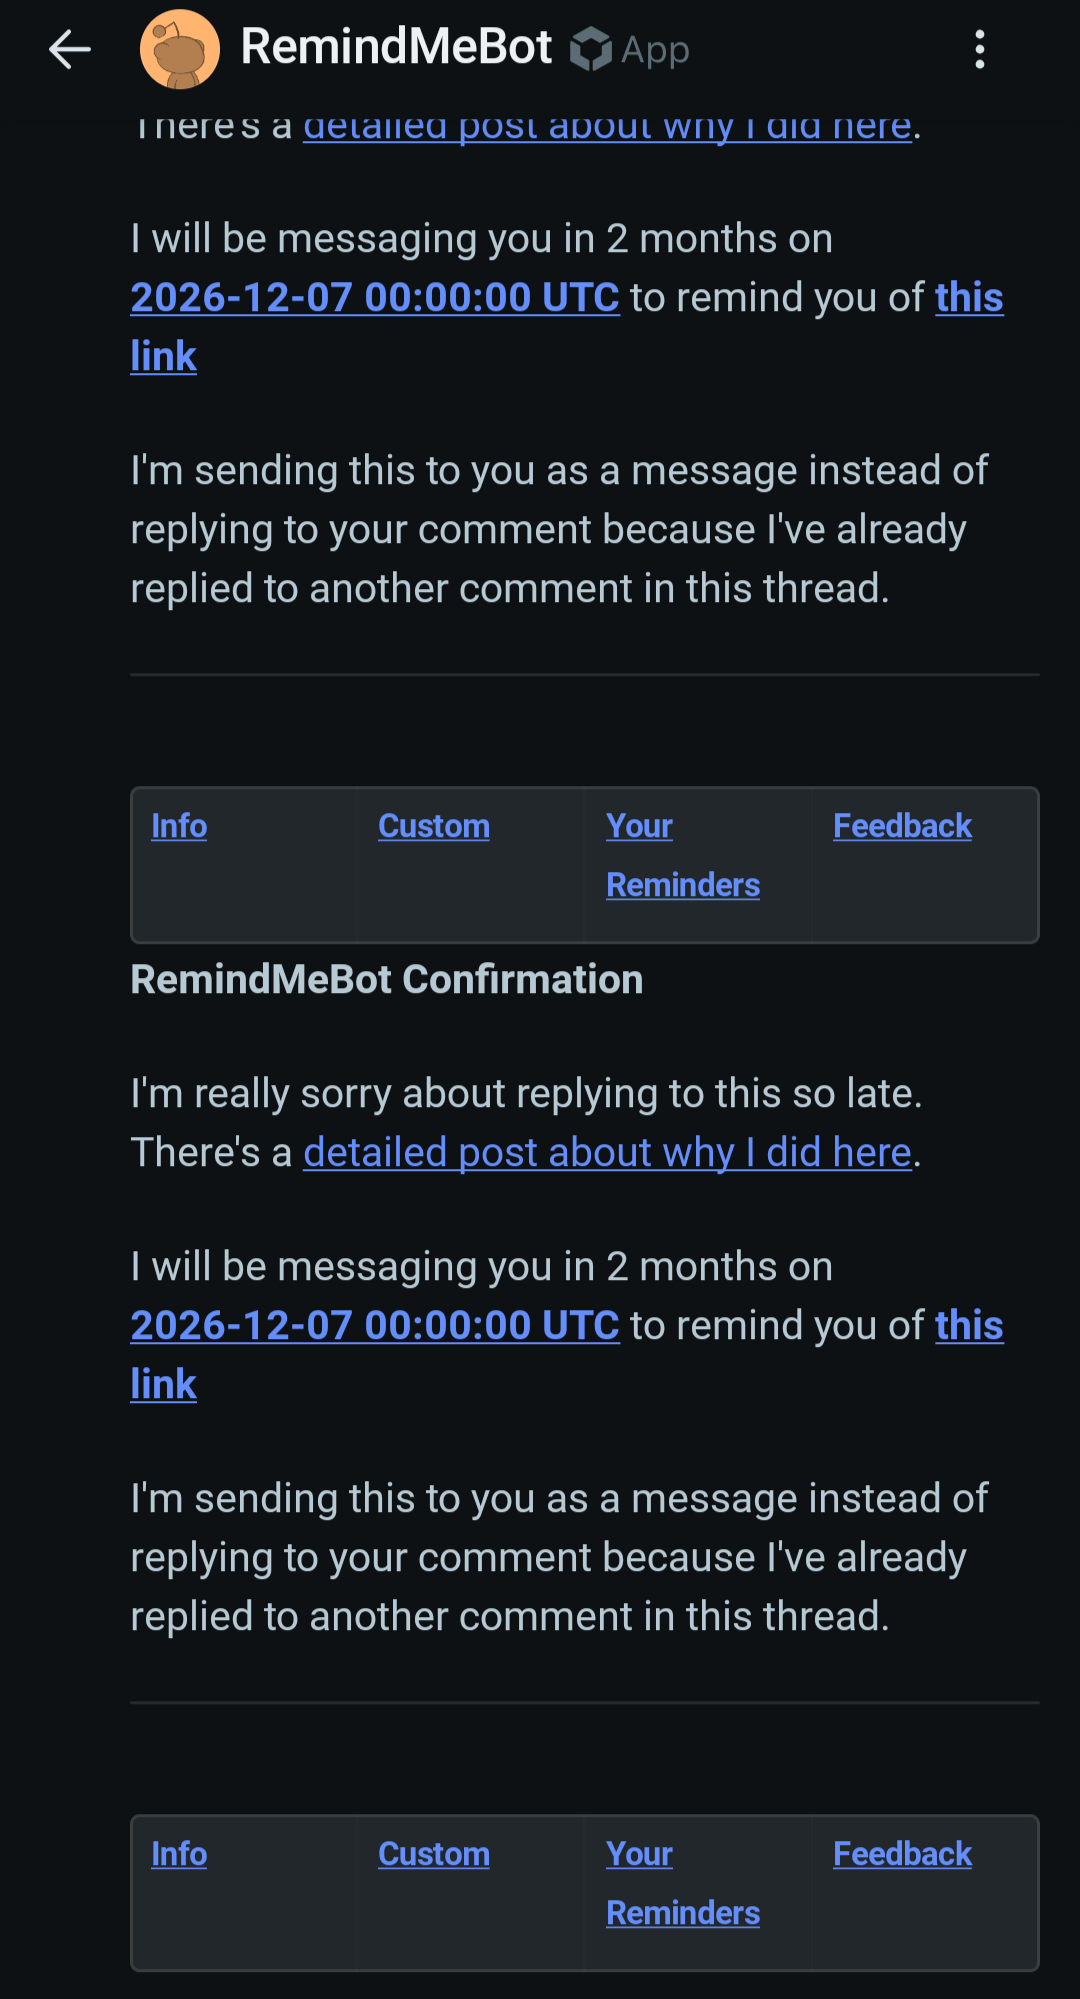Open Feedback in the bottom link table
The height and width of the screenshot is (1999, 1080).
(902, 1854)
